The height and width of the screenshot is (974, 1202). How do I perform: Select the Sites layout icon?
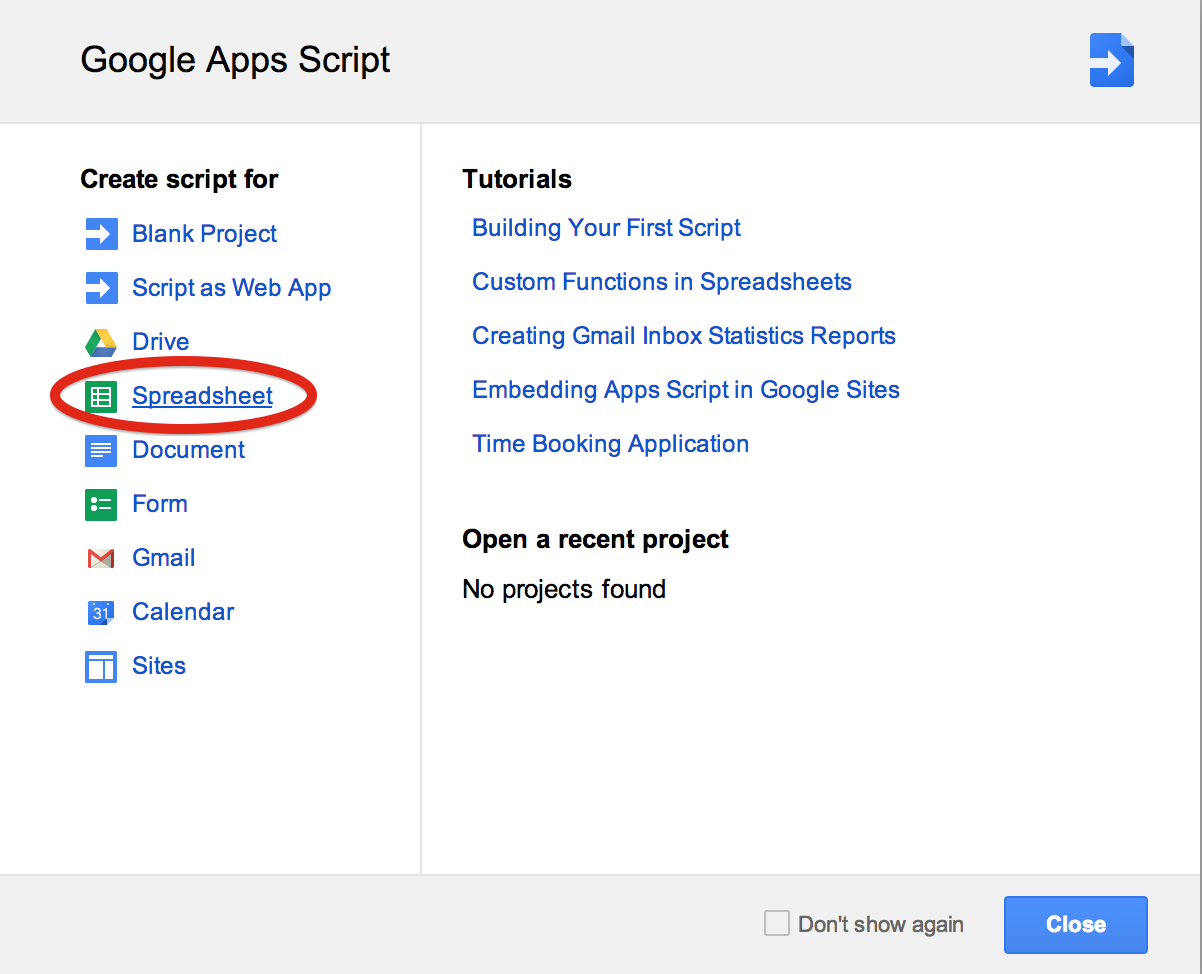click(101, 666)
